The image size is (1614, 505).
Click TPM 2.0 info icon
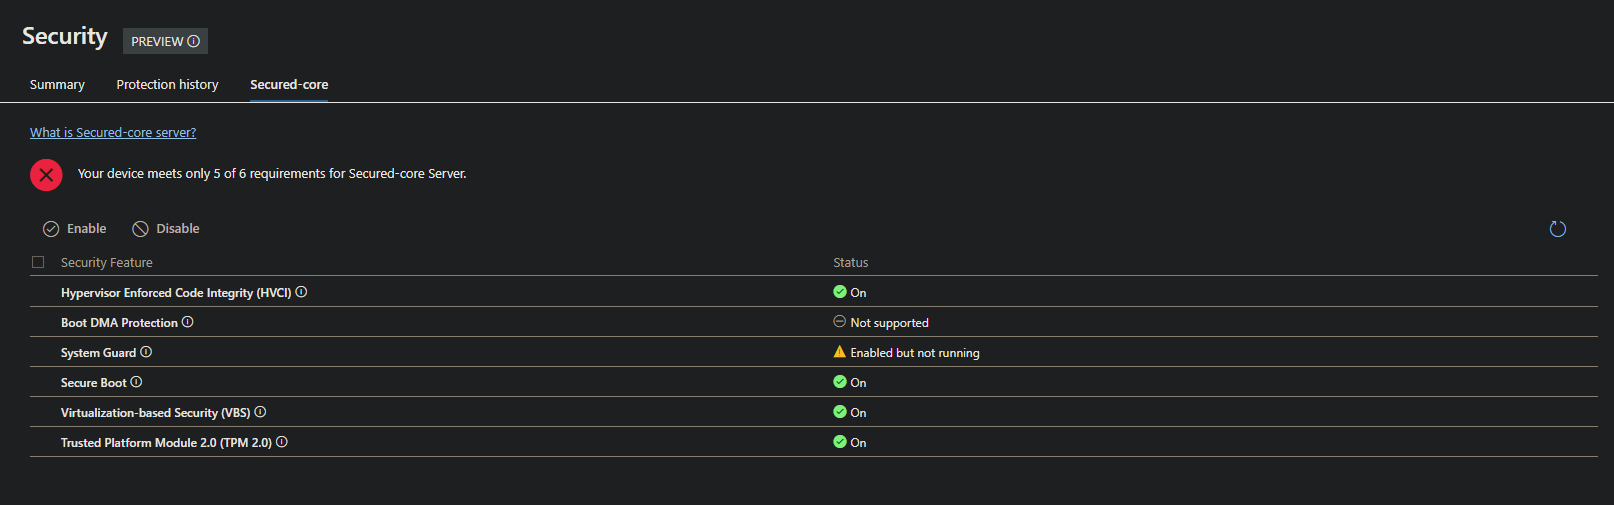pyautogui.click(x=282, y=442)
